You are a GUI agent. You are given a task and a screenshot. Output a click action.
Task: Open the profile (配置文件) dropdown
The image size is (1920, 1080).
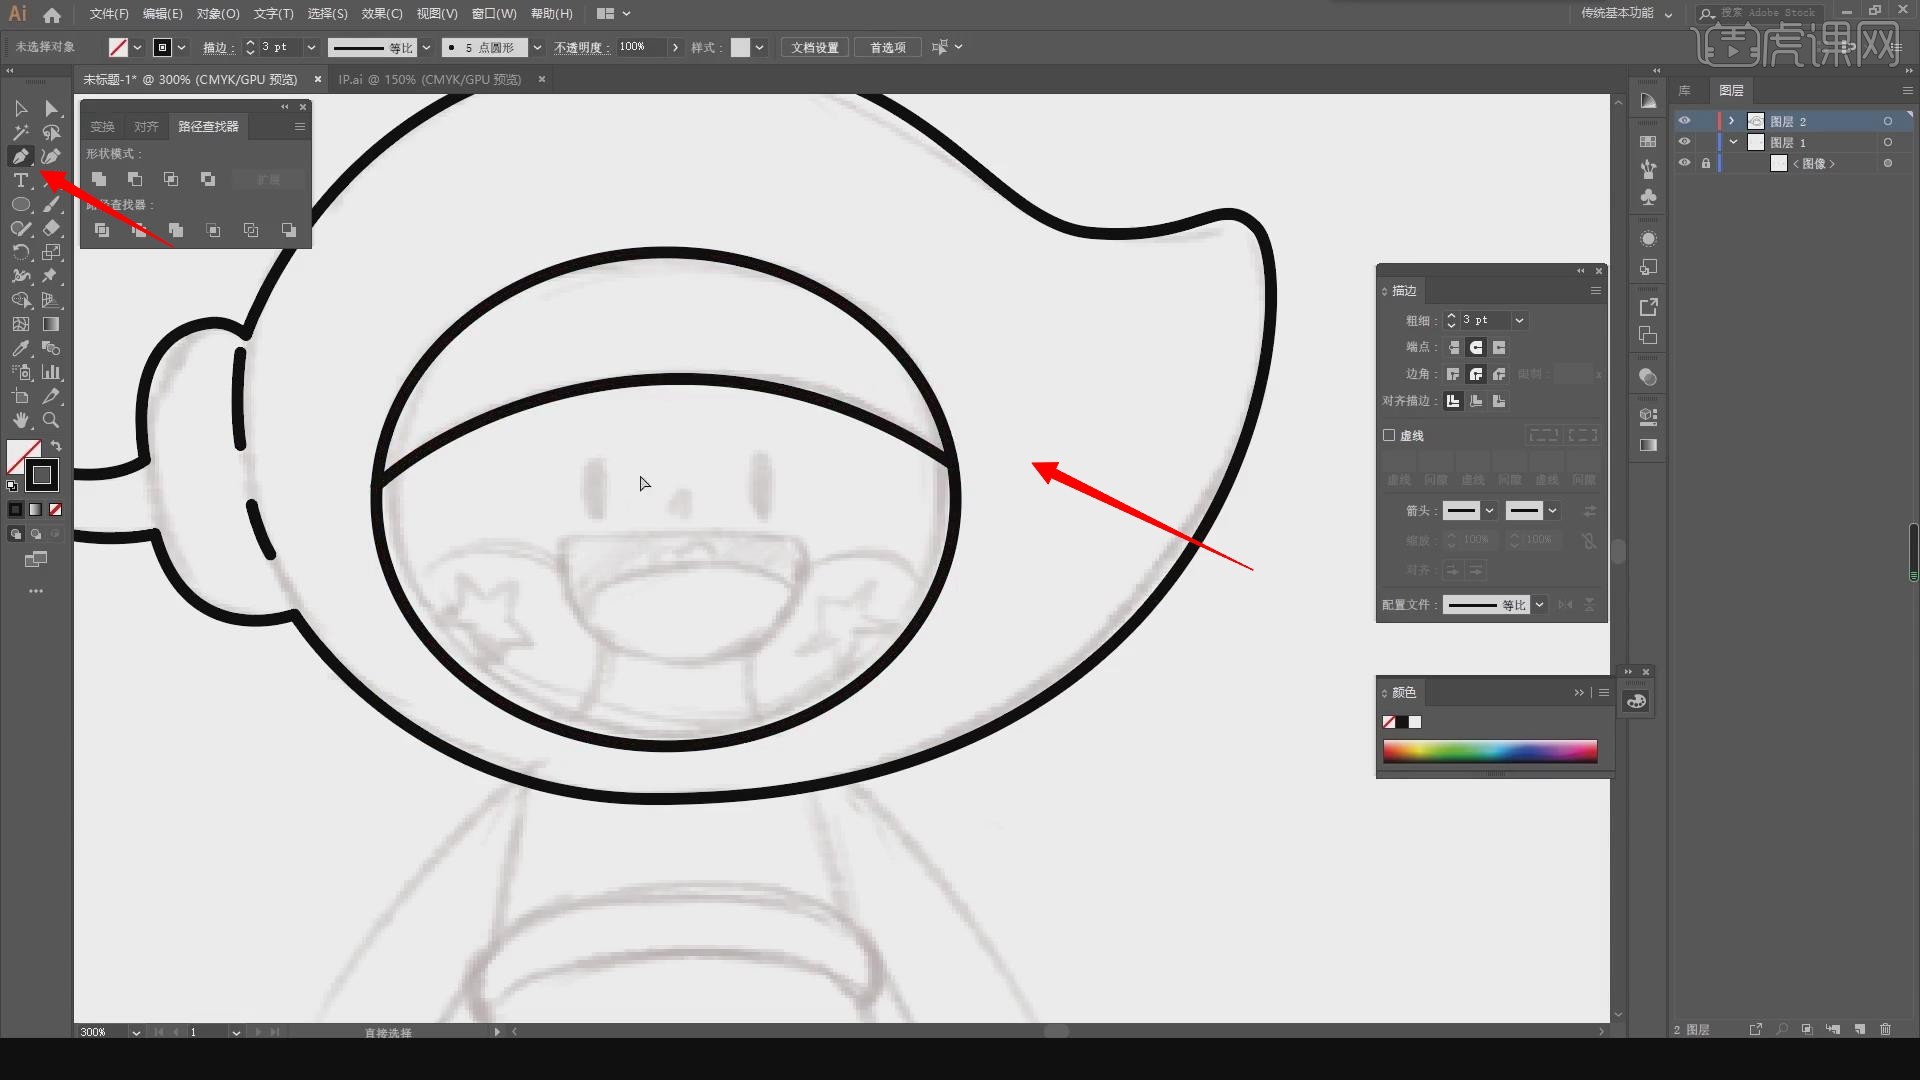pyautogui.click(x=1540, y=605)
